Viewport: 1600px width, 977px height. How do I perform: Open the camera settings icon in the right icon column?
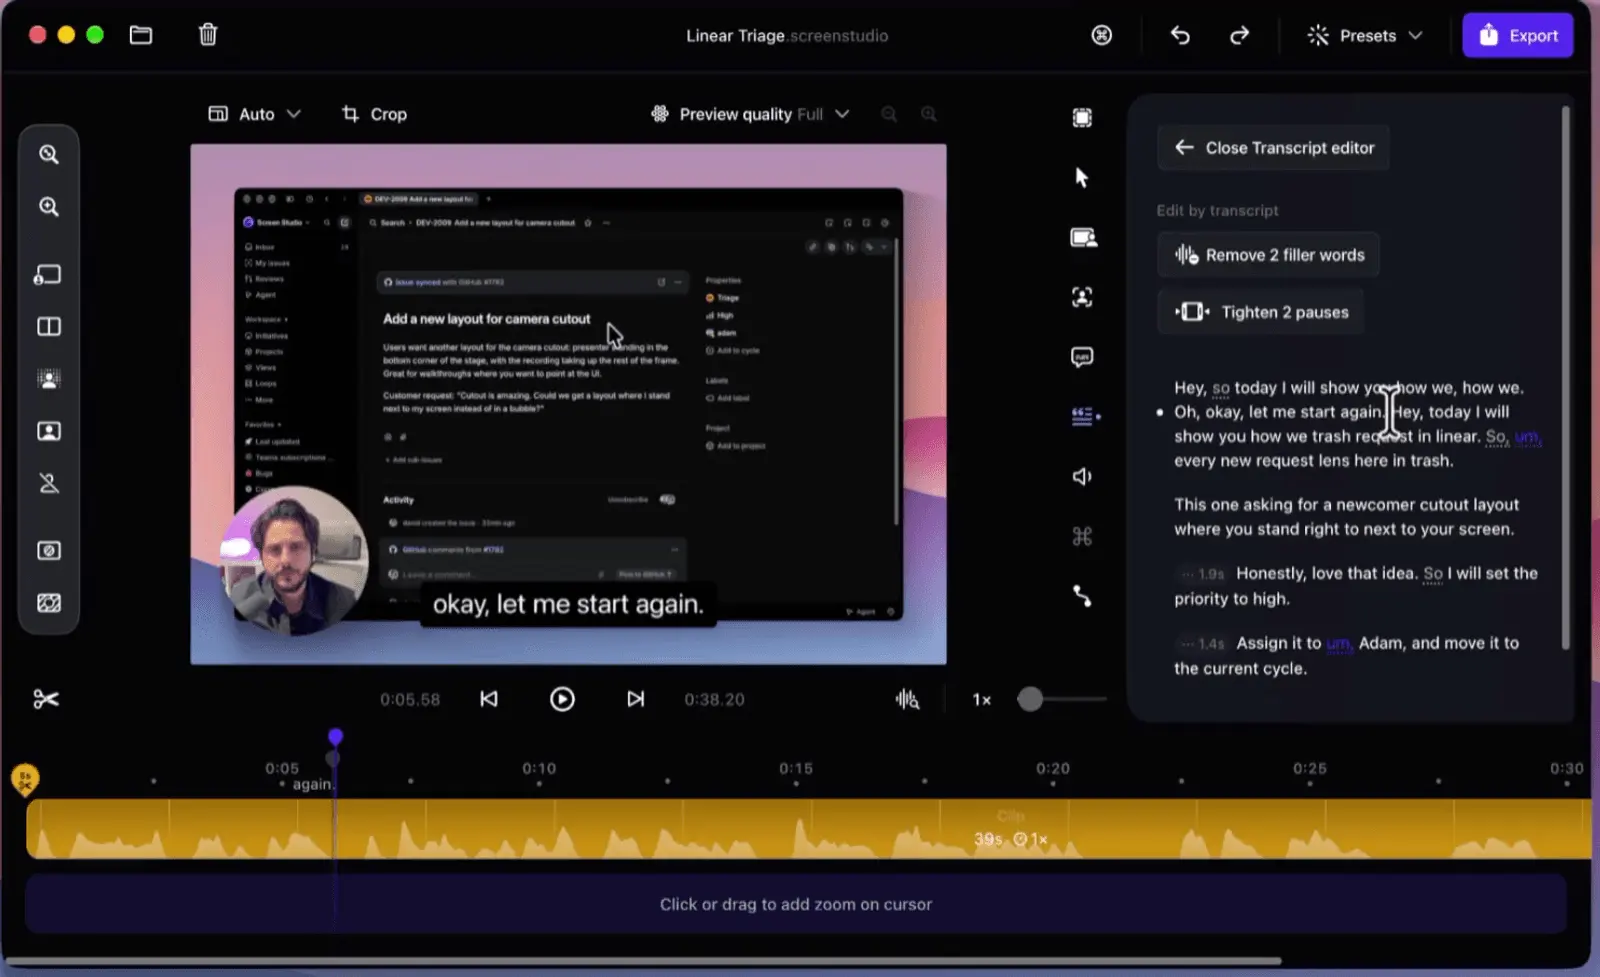coord(1083,237)
